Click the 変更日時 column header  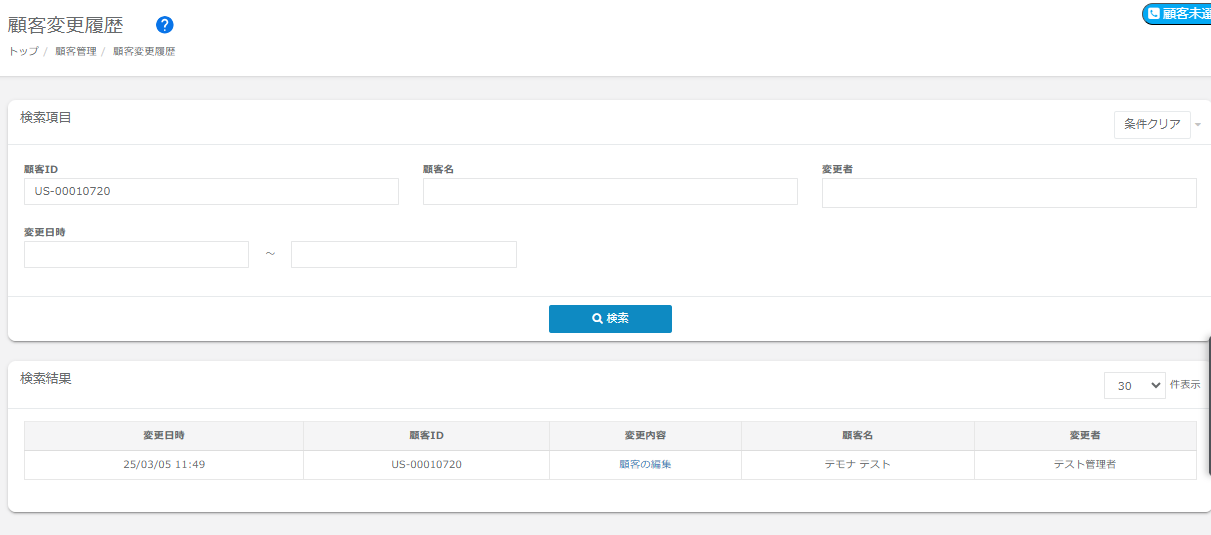pyautogui.click(x=164, y=436)
